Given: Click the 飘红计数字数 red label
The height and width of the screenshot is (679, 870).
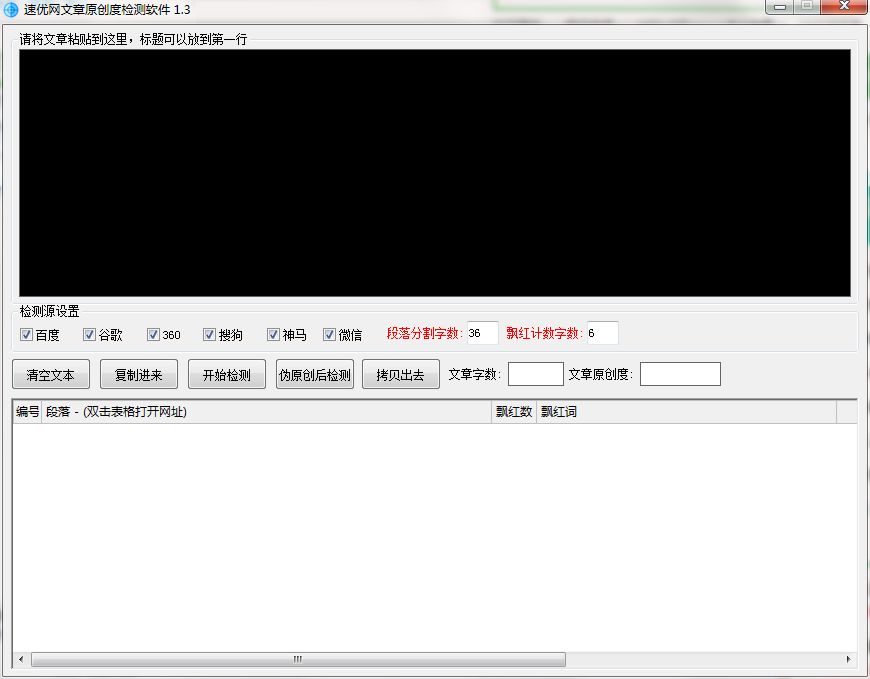Looking at the screenshot, I should coord(544,333).
